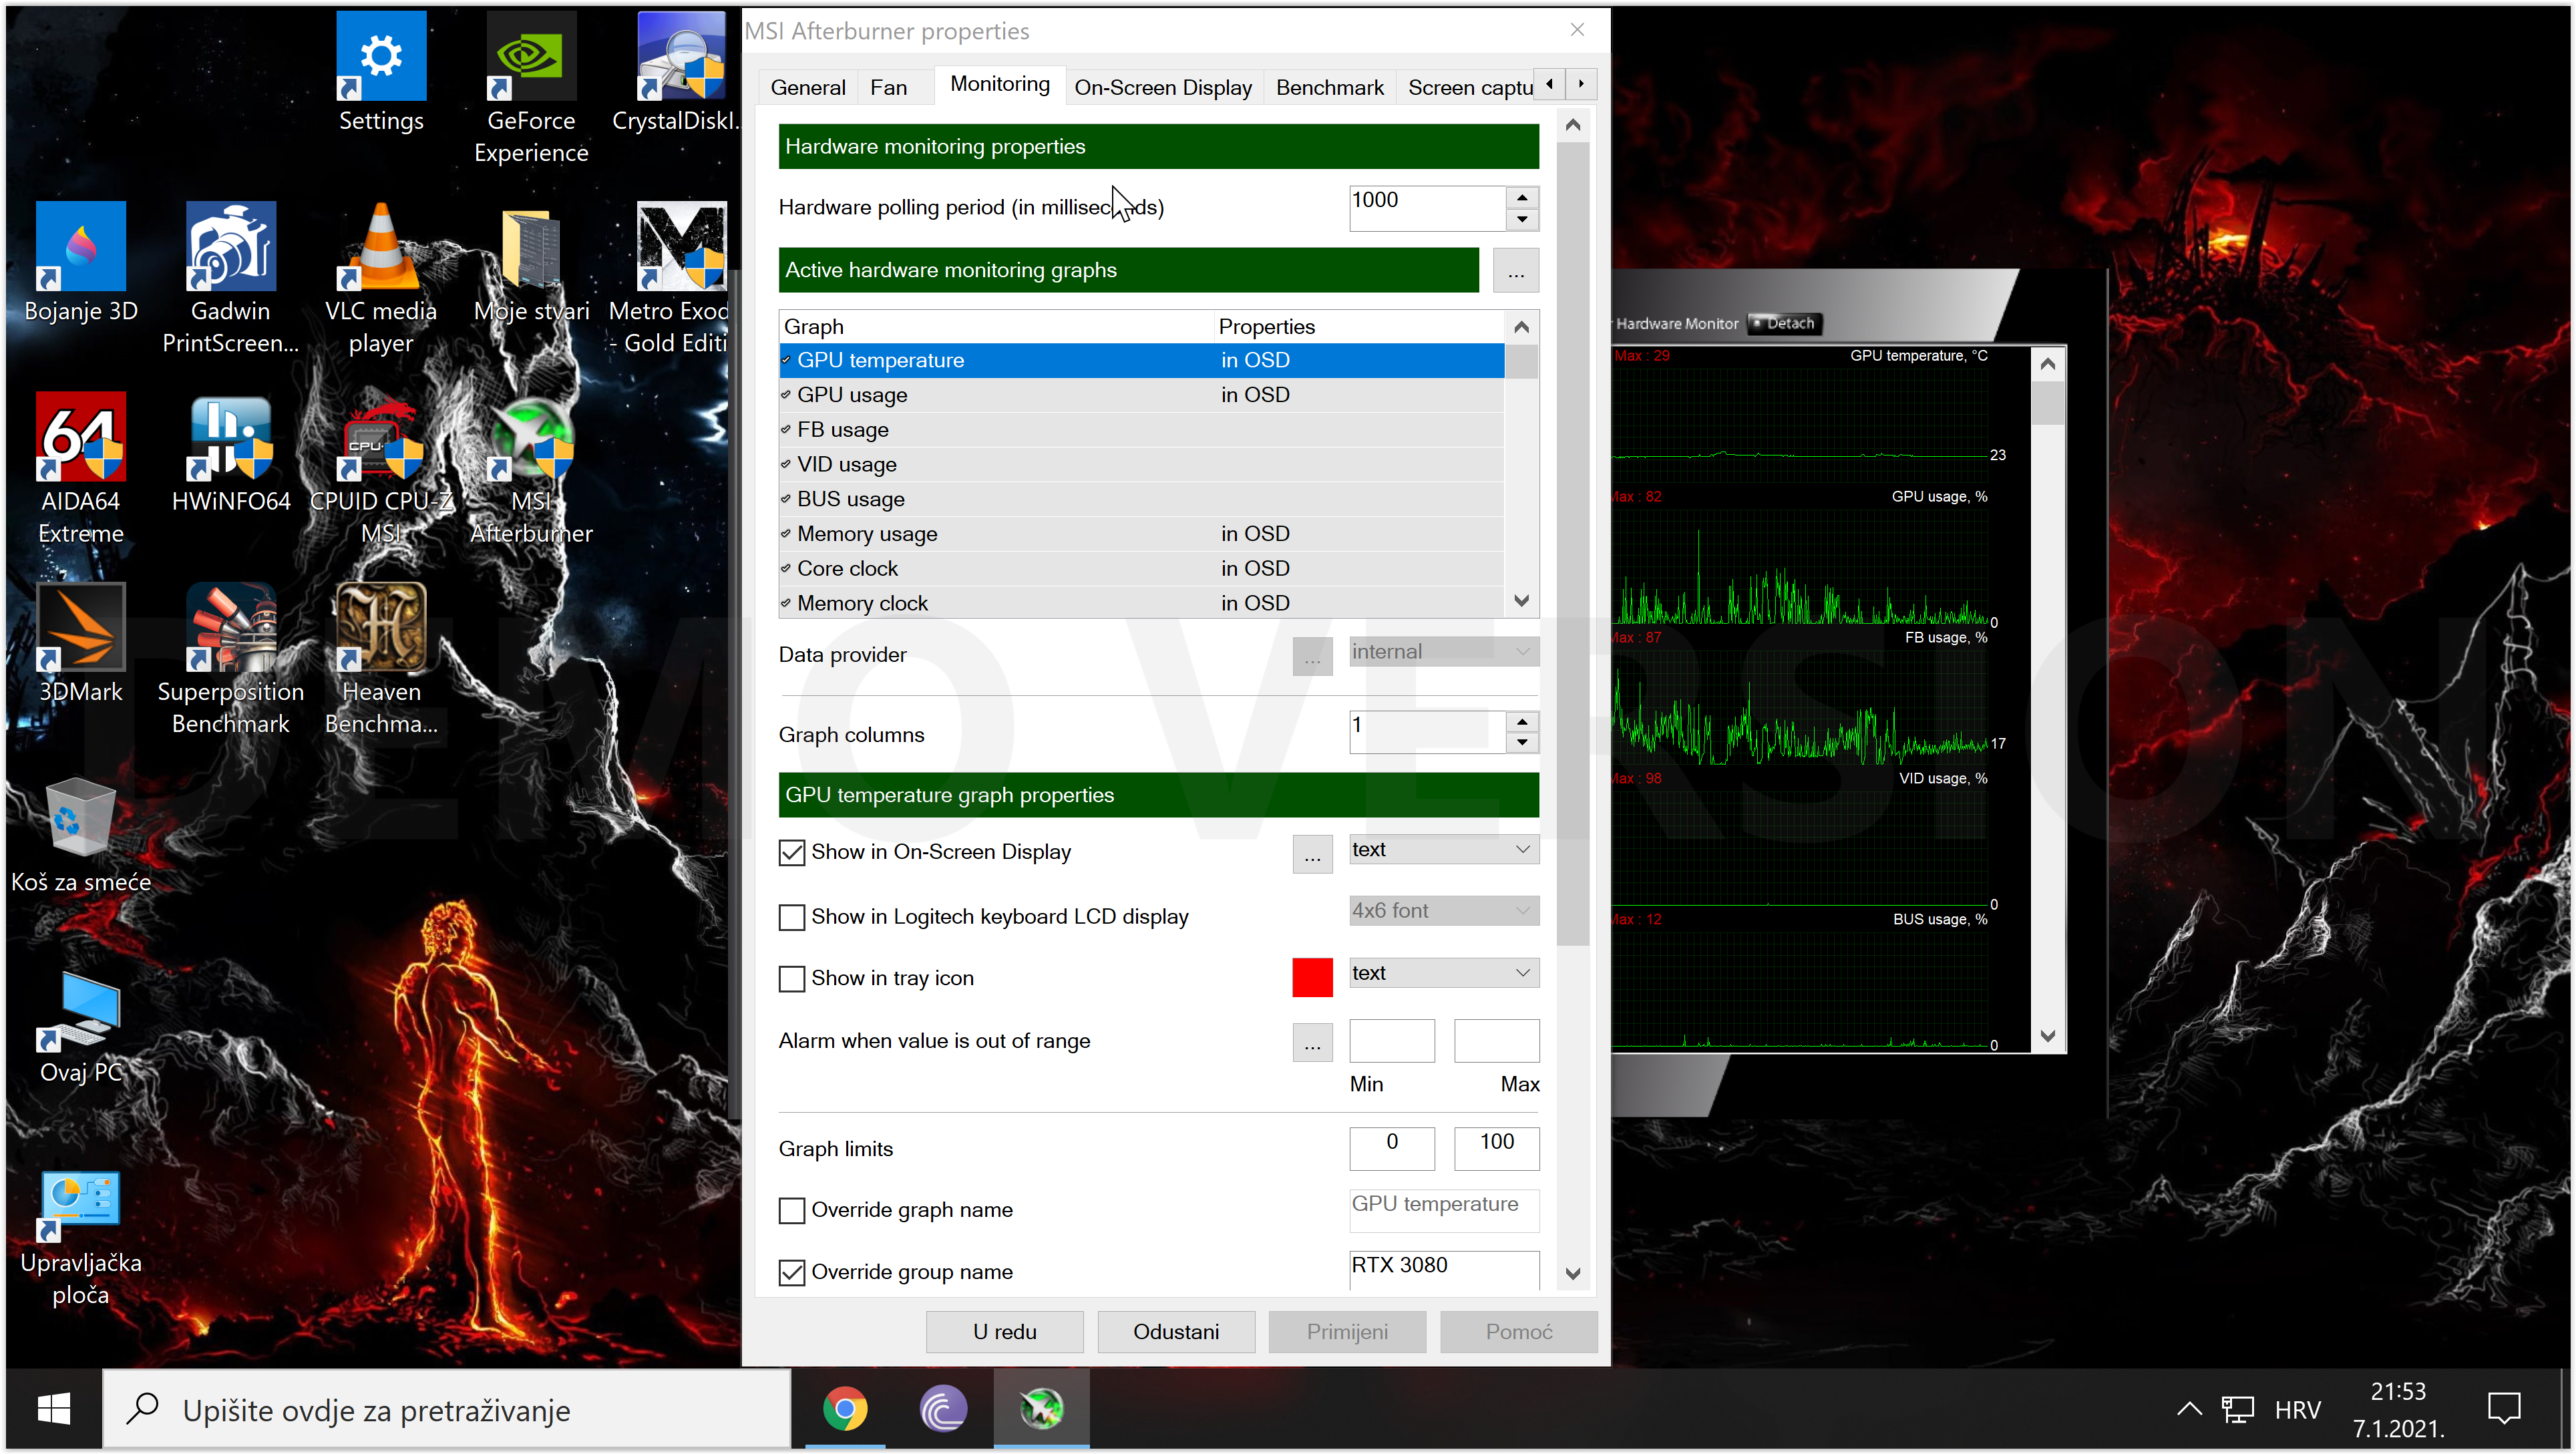Open the Windows Start menu button
Image resolution: width=2576 pixels, height=1454 pixels.
click(53, 1410)
